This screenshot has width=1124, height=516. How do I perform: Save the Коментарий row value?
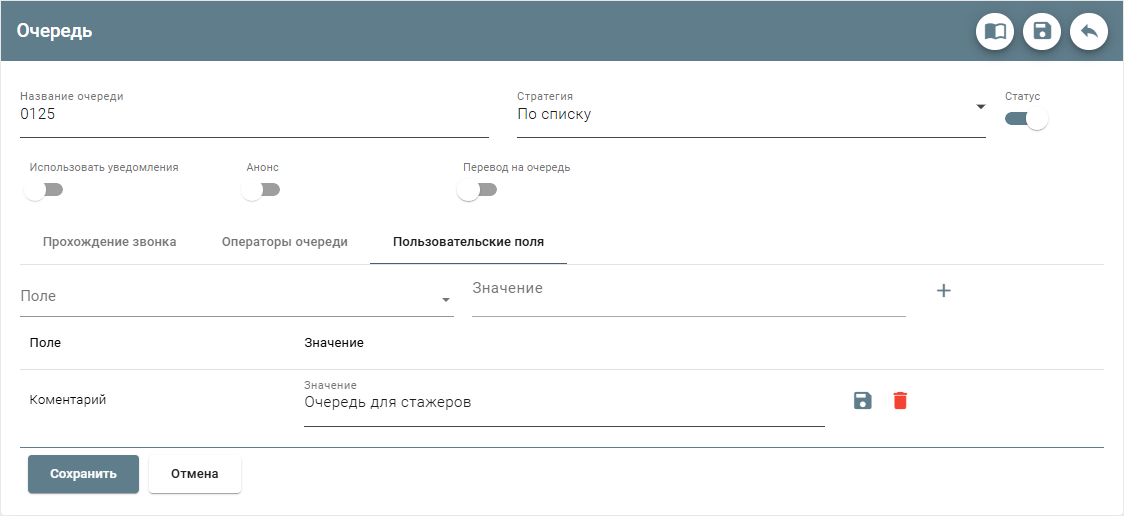[862, 401]
